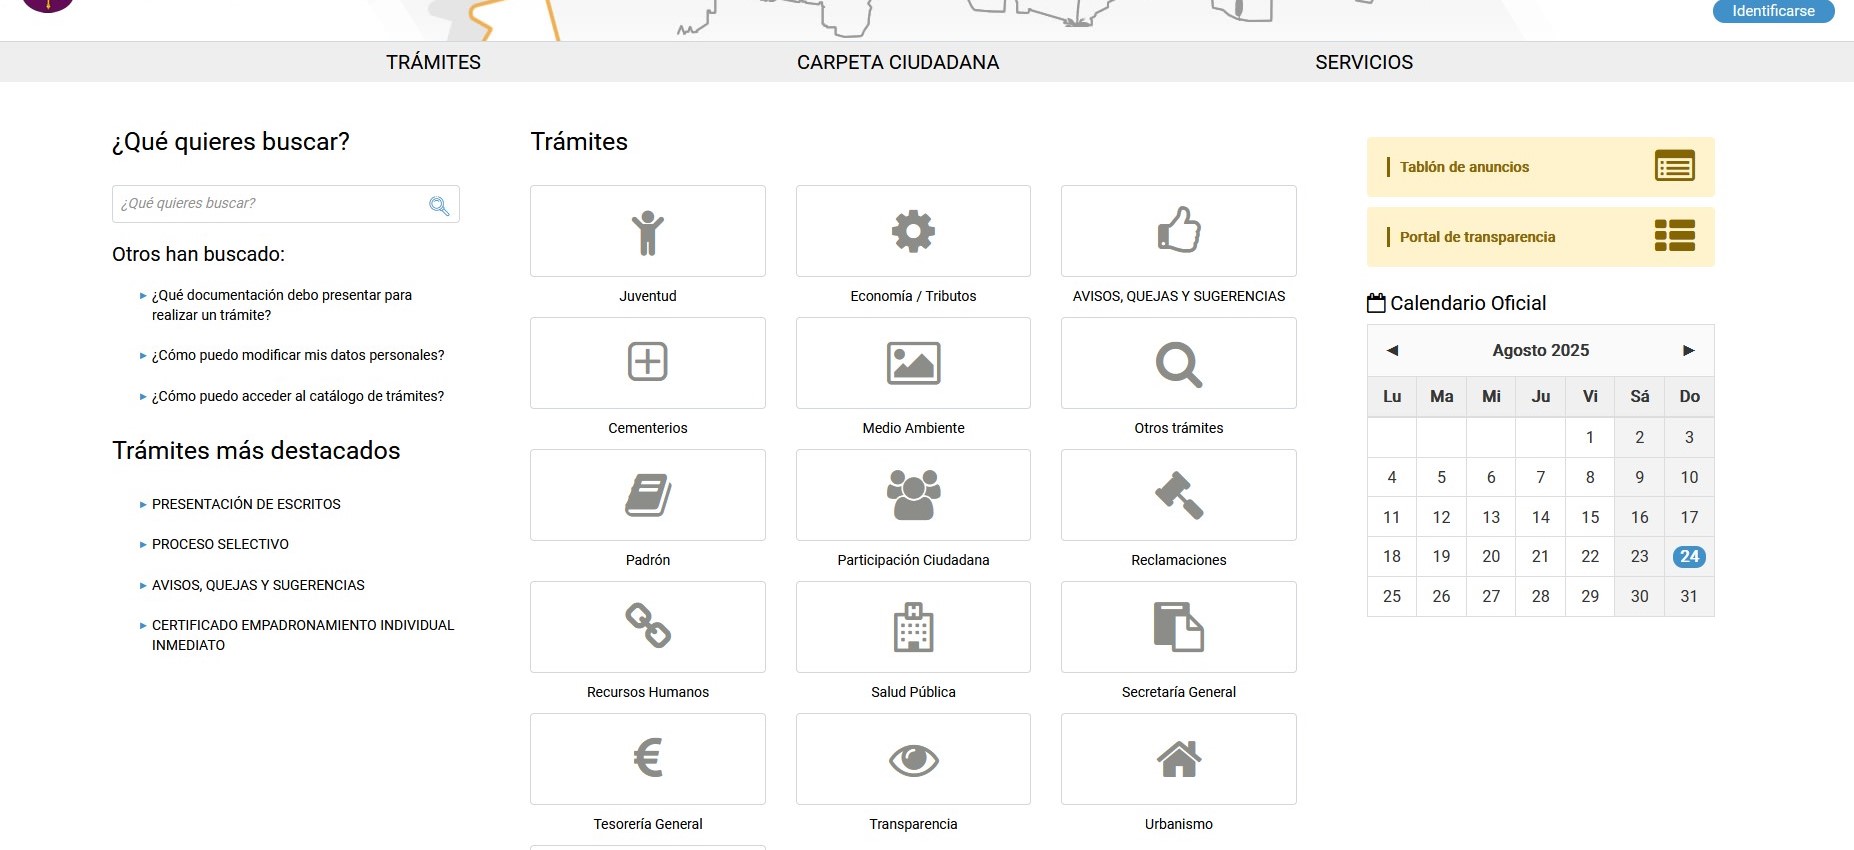Focus the '¿Qué quieres buscar?' search field
Viewport: 1854px width, 850px height.
pos(268,204)
